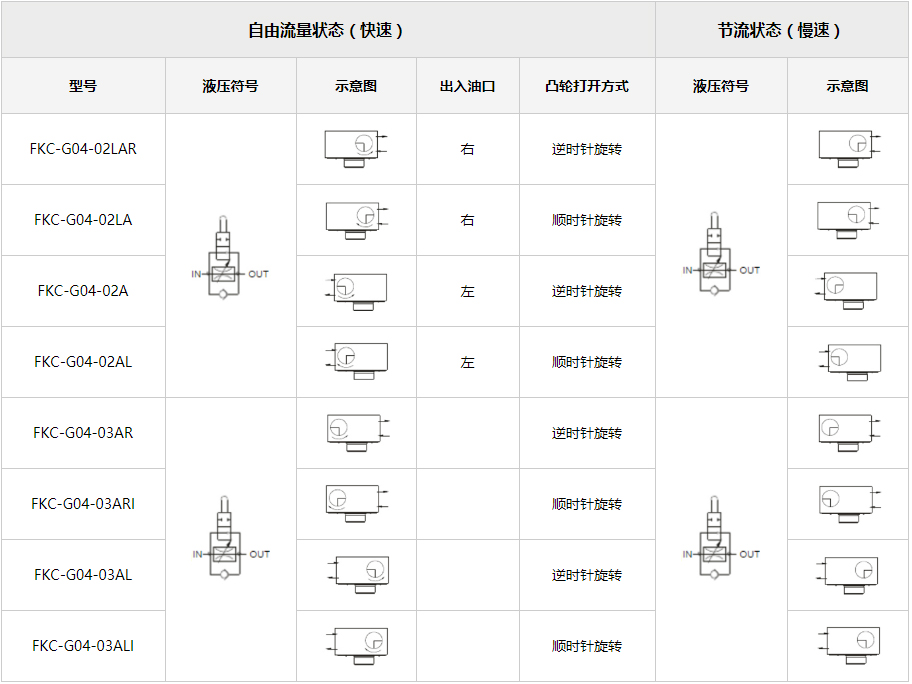
Task: Click the 出入油口 column header
Action: coord(467,86)
